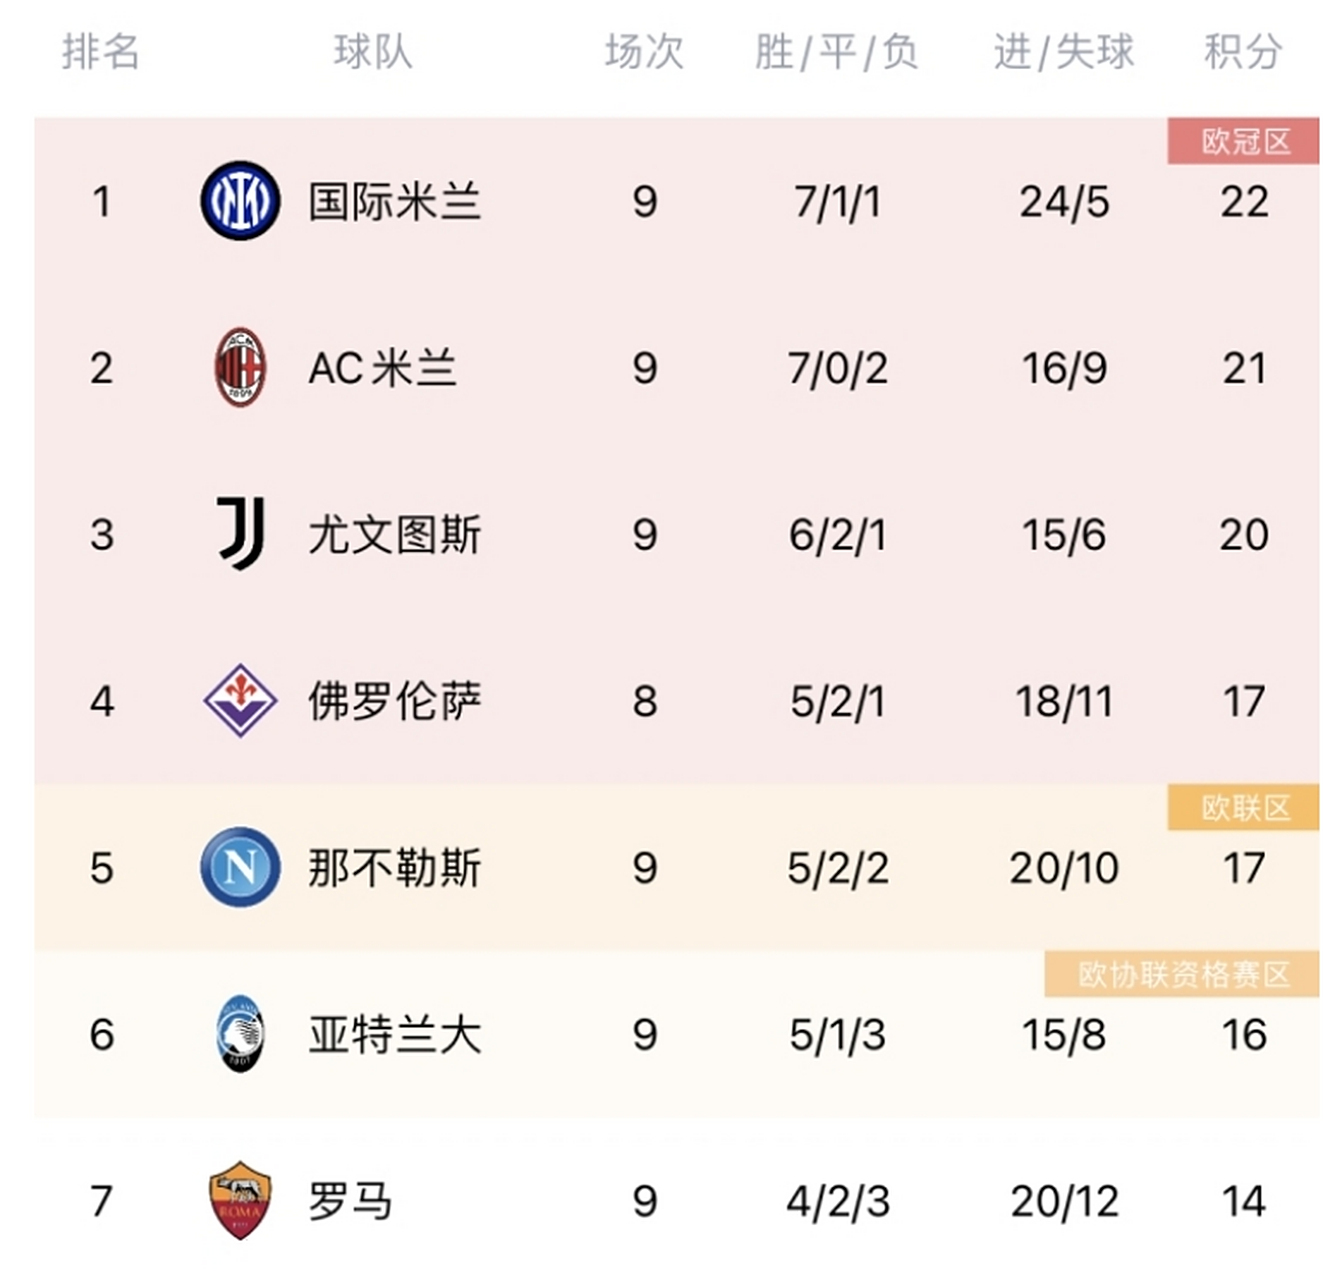Screen dimensions: 1323x1280
Task: Open the 国际米兰 team name link
Action: (394, 202)
